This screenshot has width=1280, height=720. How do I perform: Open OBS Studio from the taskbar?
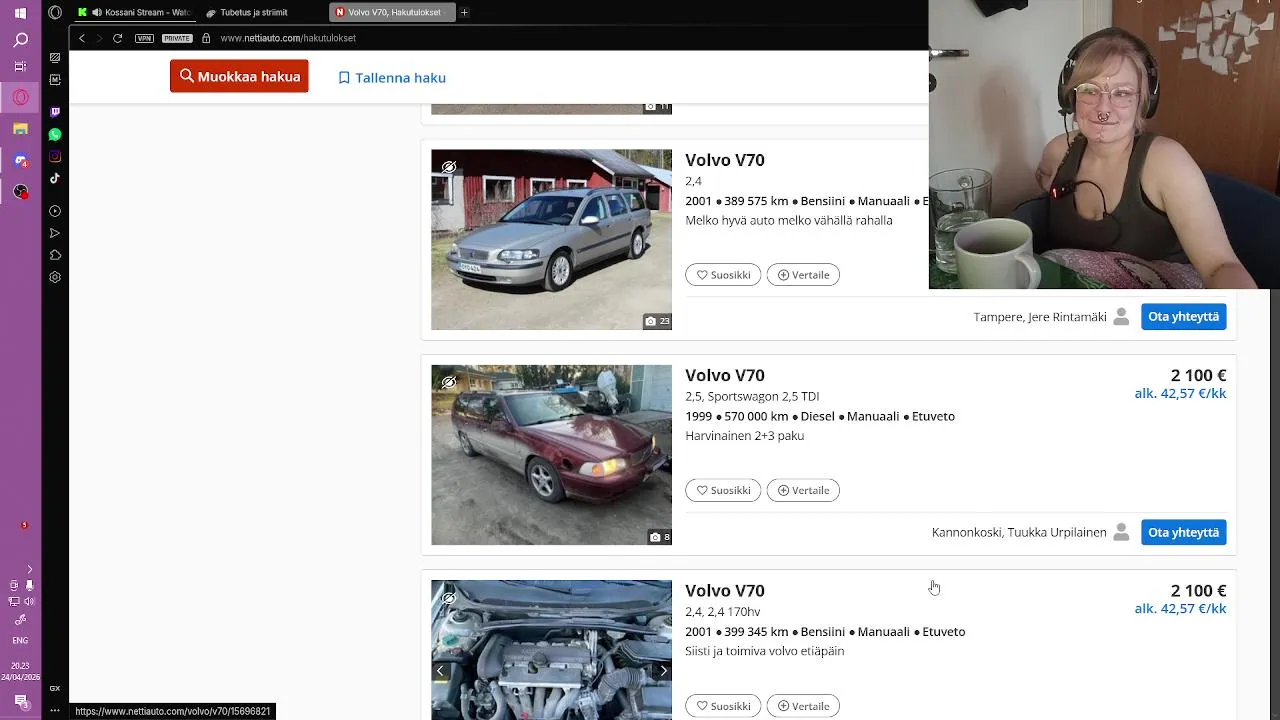20,191
